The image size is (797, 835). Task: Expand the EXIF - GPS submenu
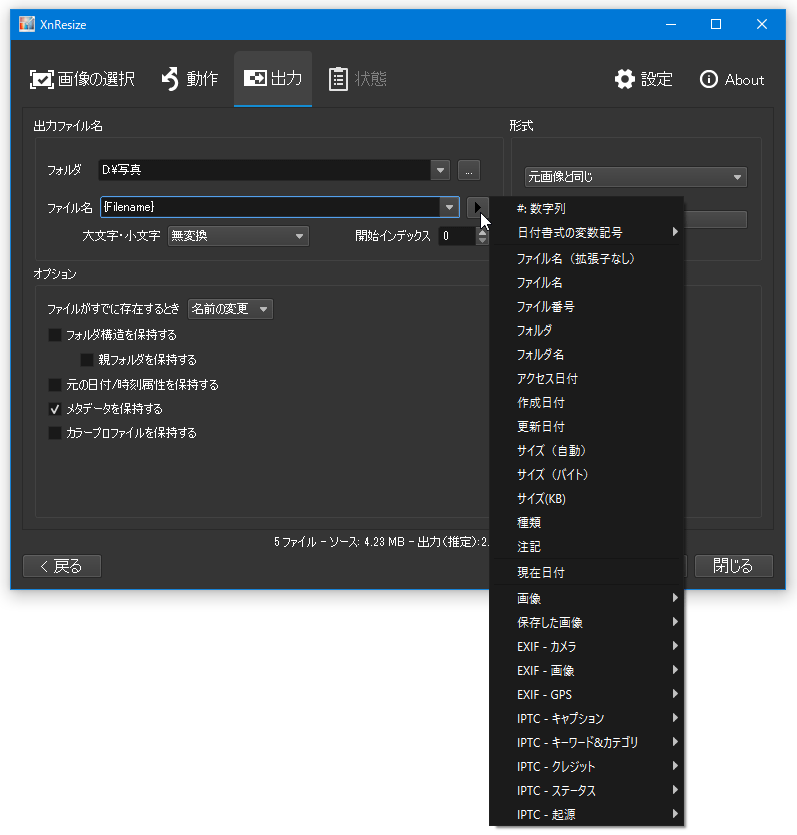586,694
